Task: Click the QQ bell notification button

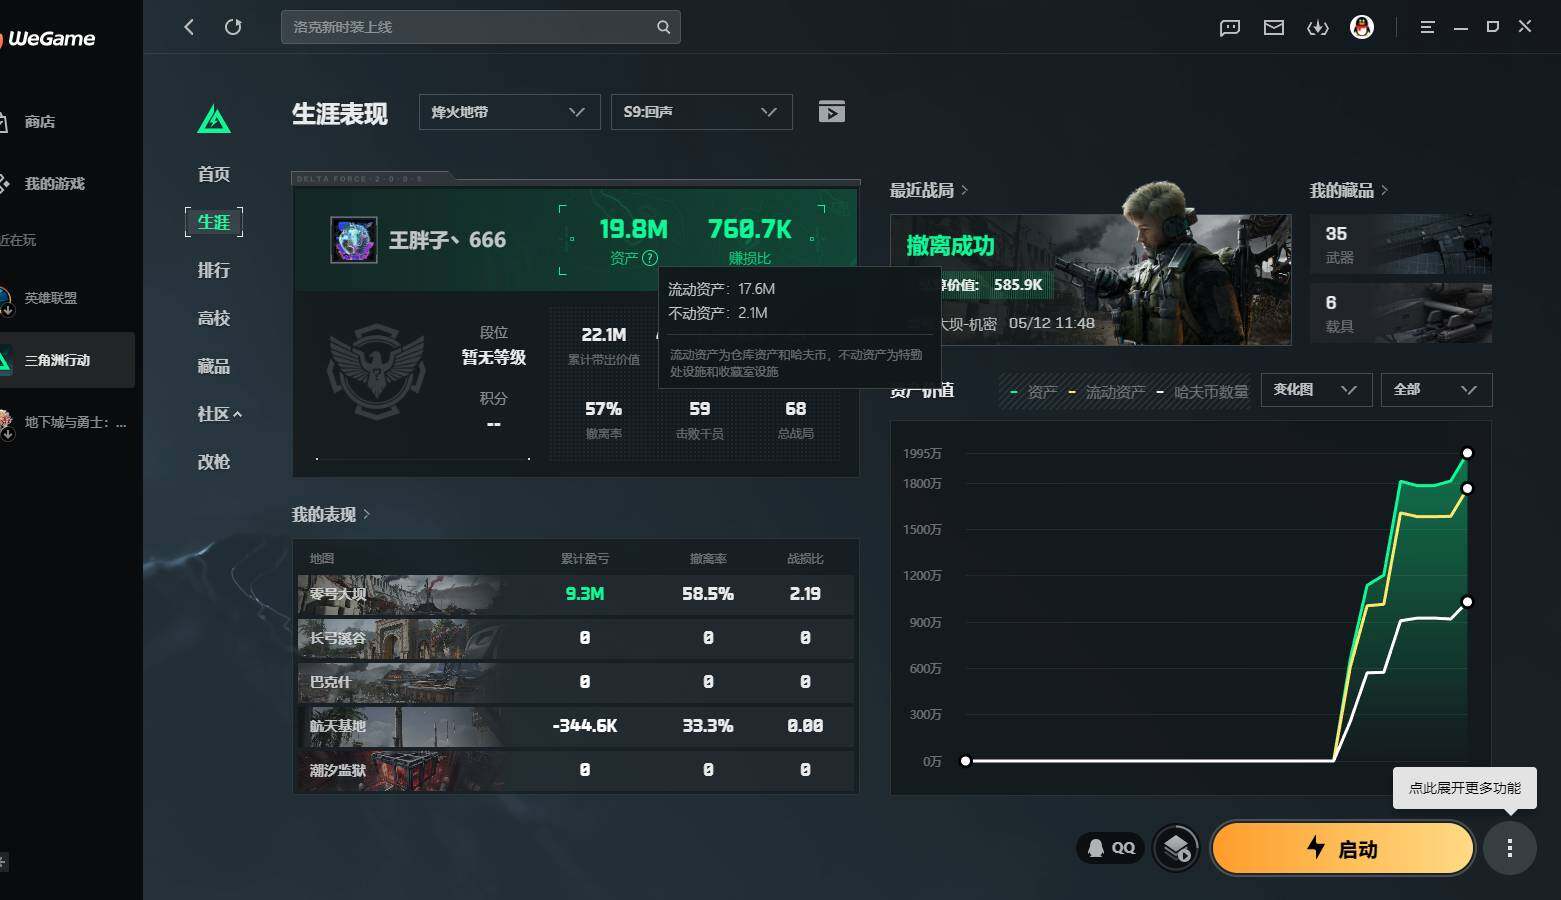Action: coord(1111,848)
